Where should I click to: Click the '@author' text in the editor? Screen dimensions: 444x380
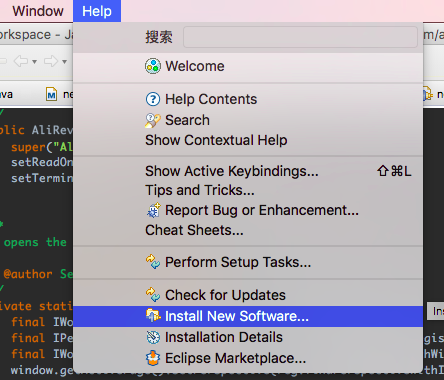click(28, 274)
